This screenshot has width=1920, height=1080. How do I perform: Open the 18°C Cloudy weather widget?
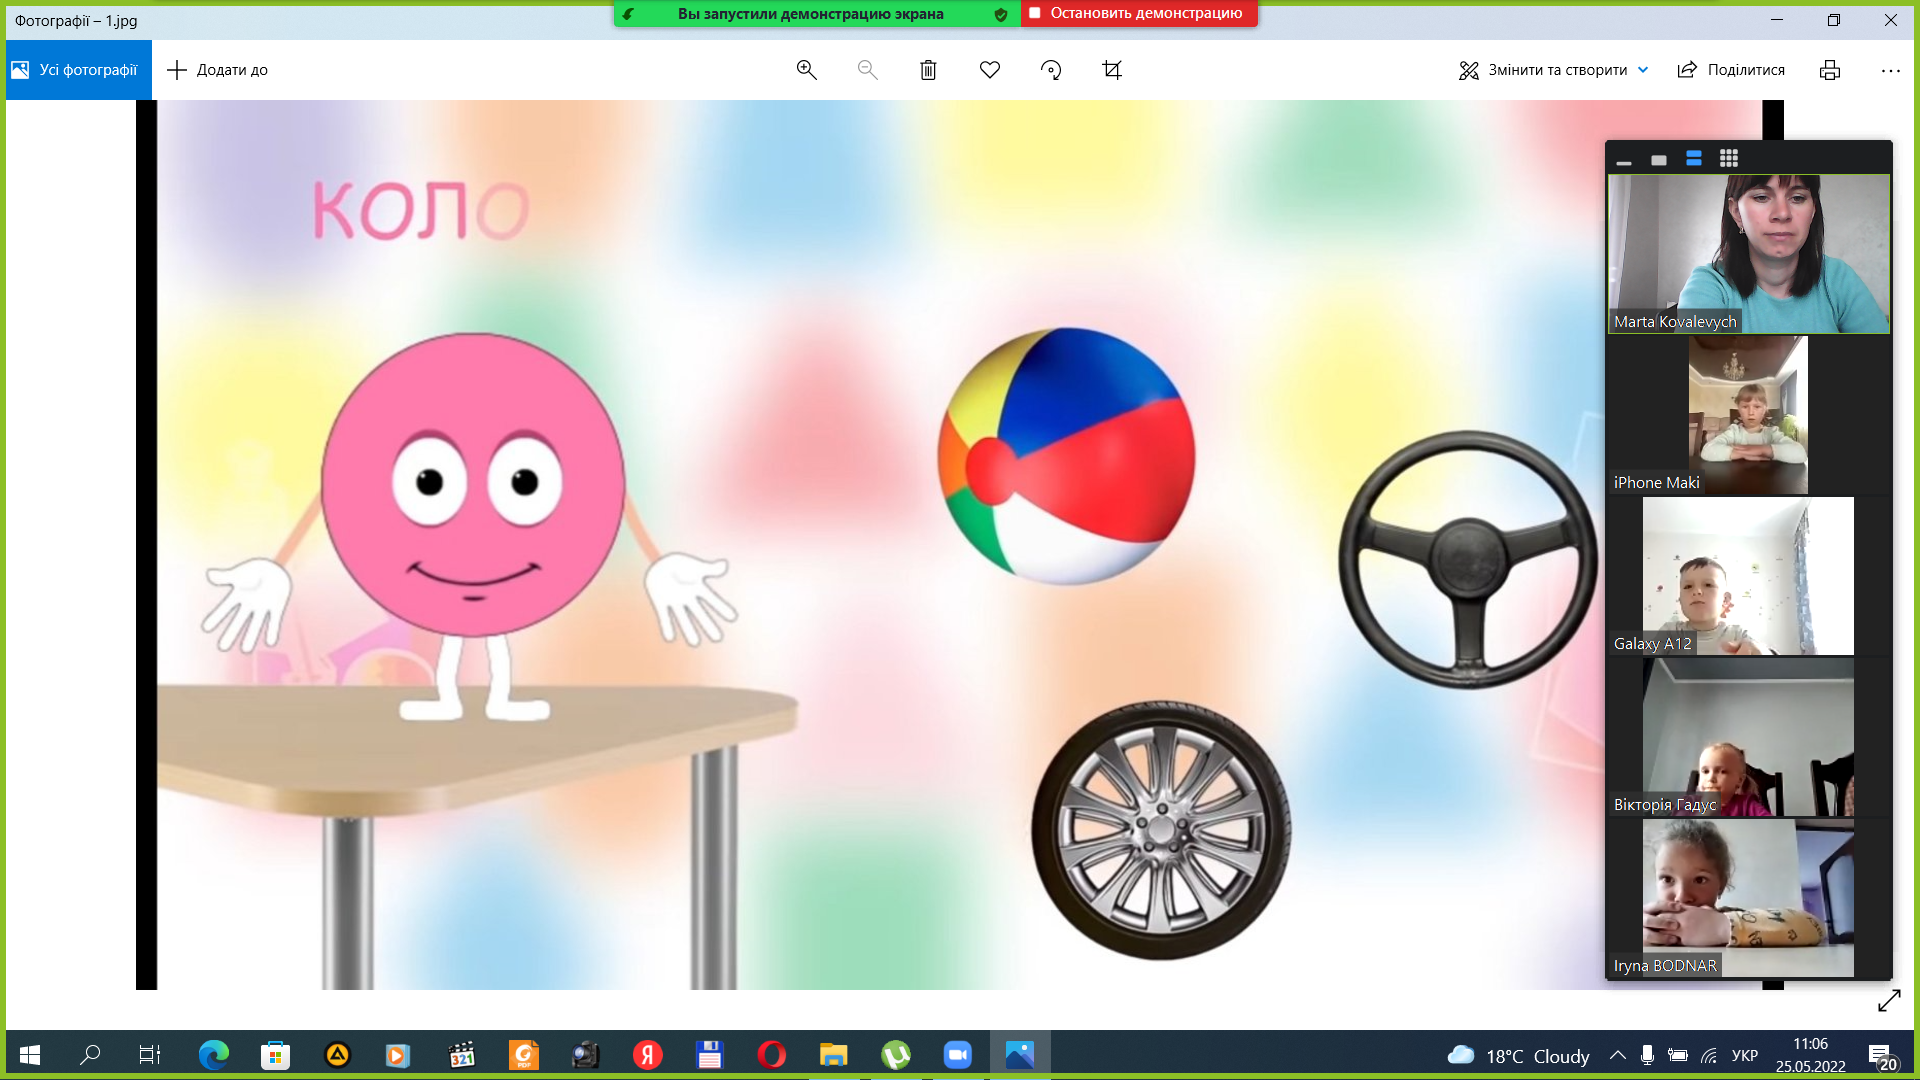(x=1518, y=1056)
